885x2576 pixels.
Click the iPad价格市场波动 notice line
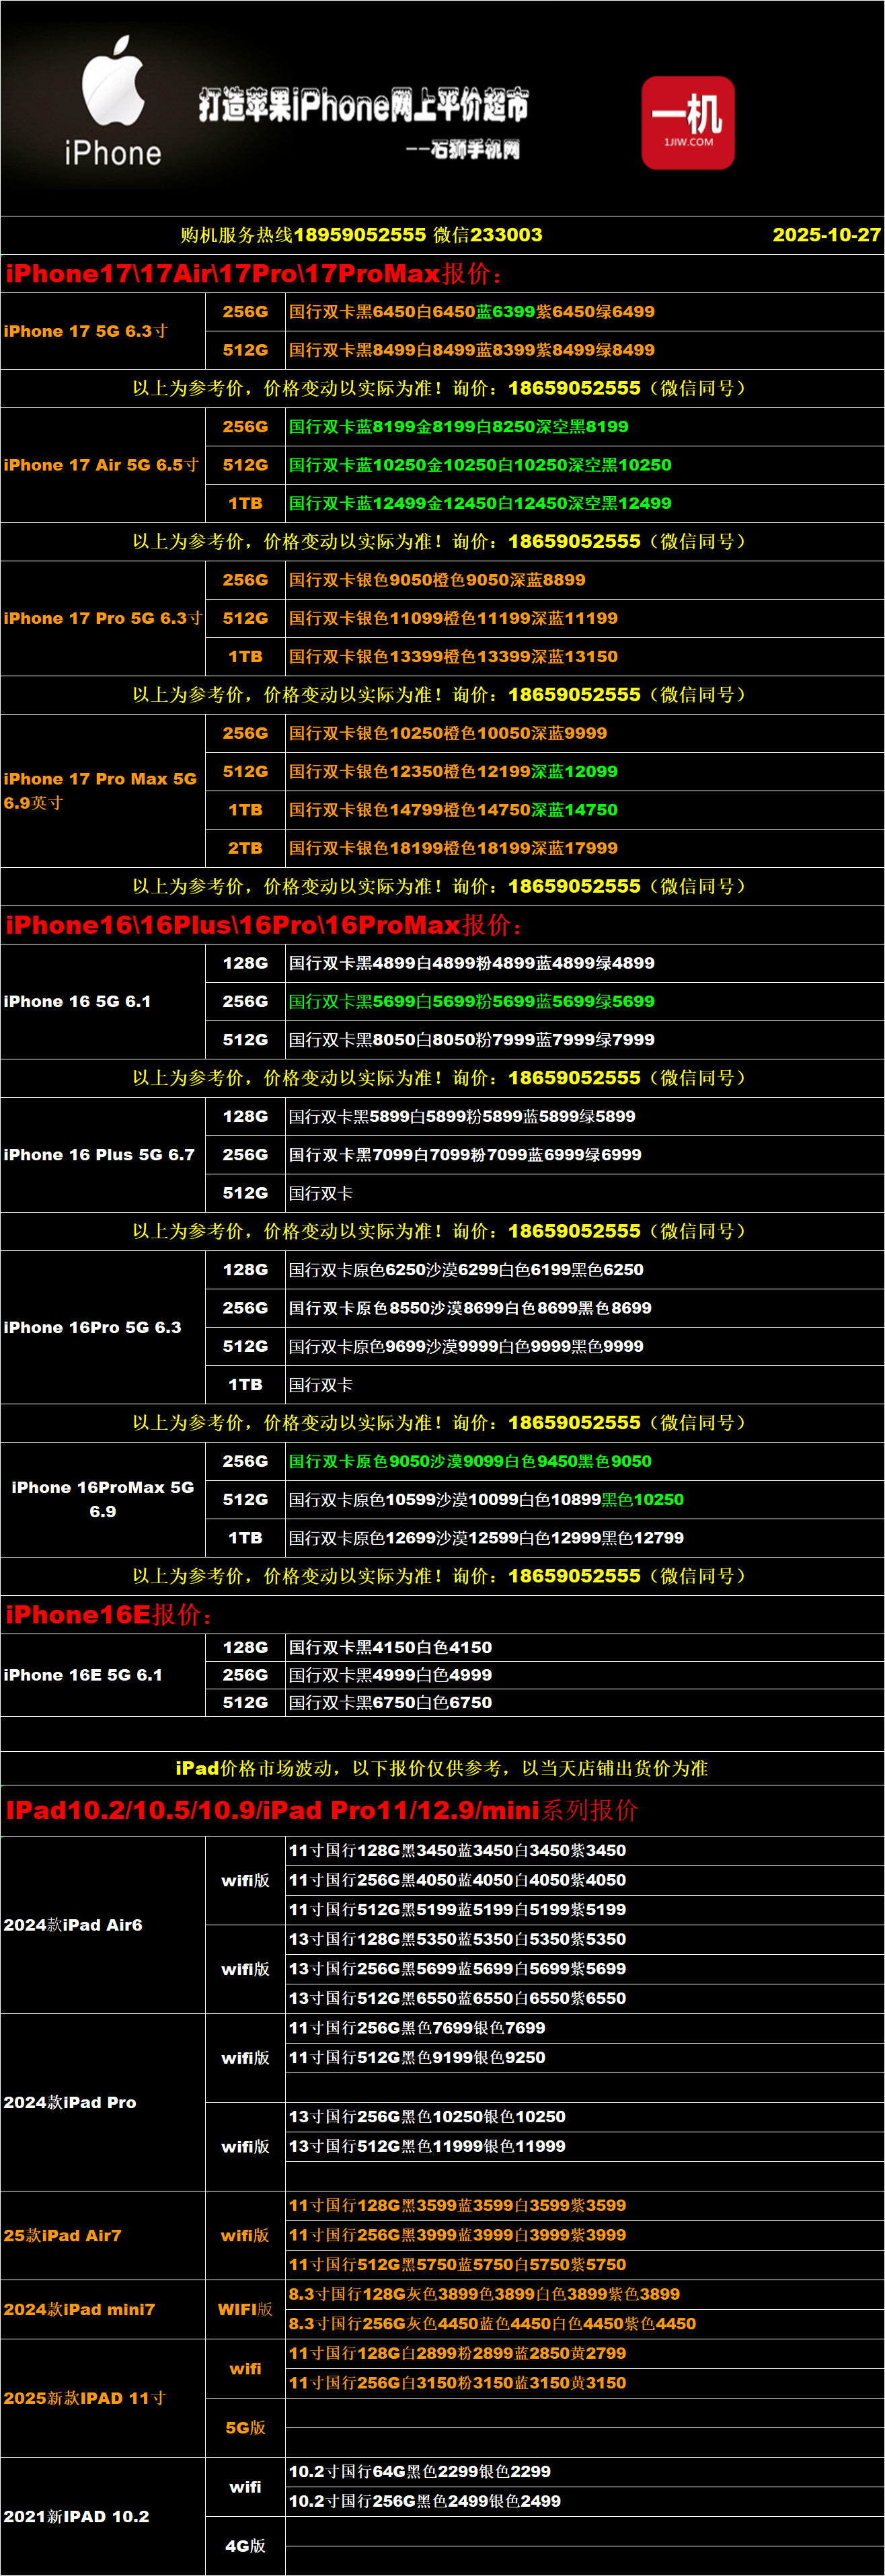click(441, 1768)
